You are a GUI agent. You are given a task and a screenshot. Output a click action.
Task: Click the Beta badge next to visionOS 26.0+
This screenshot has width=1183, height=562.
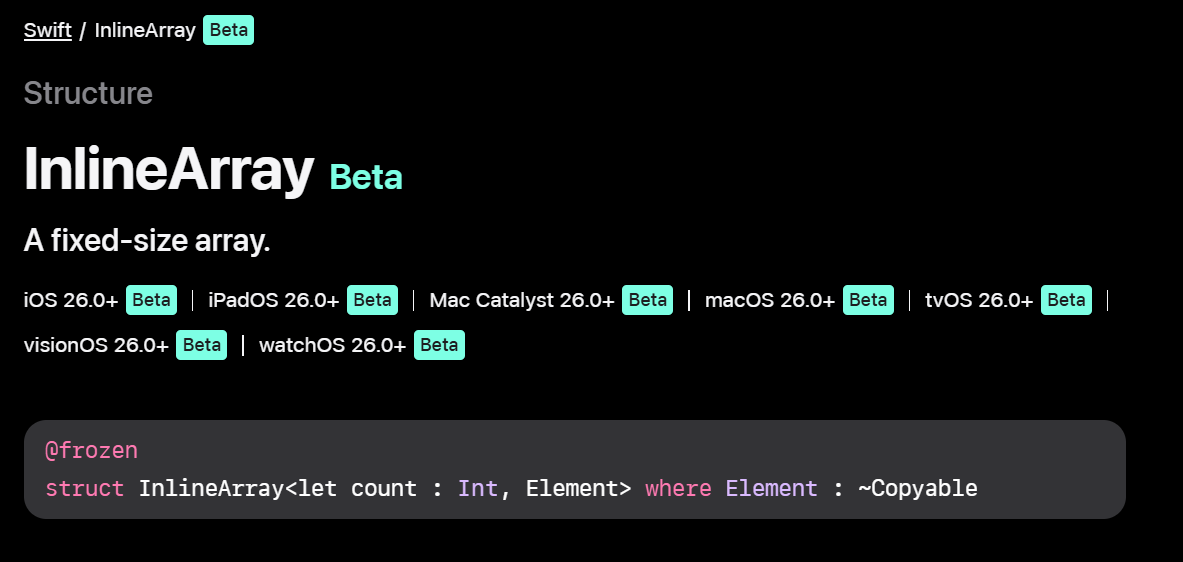click(x=201, y=345)
